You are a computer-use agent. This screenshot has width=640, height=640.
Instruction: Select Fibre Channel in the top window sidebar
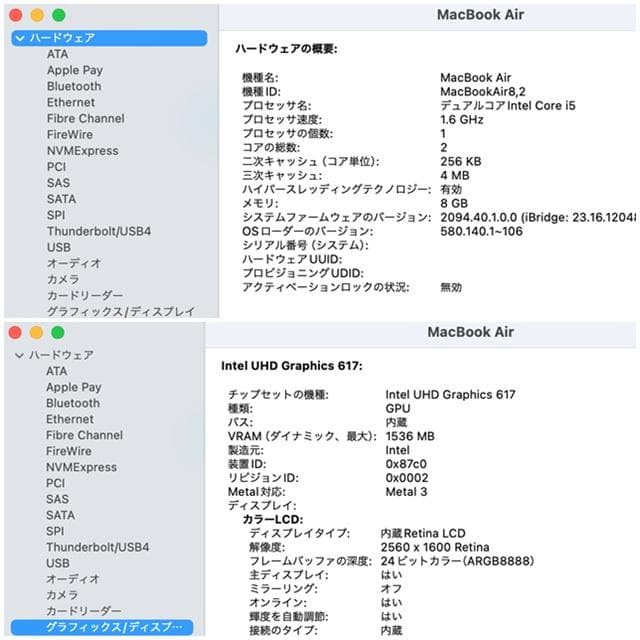[x=86, y=118]
